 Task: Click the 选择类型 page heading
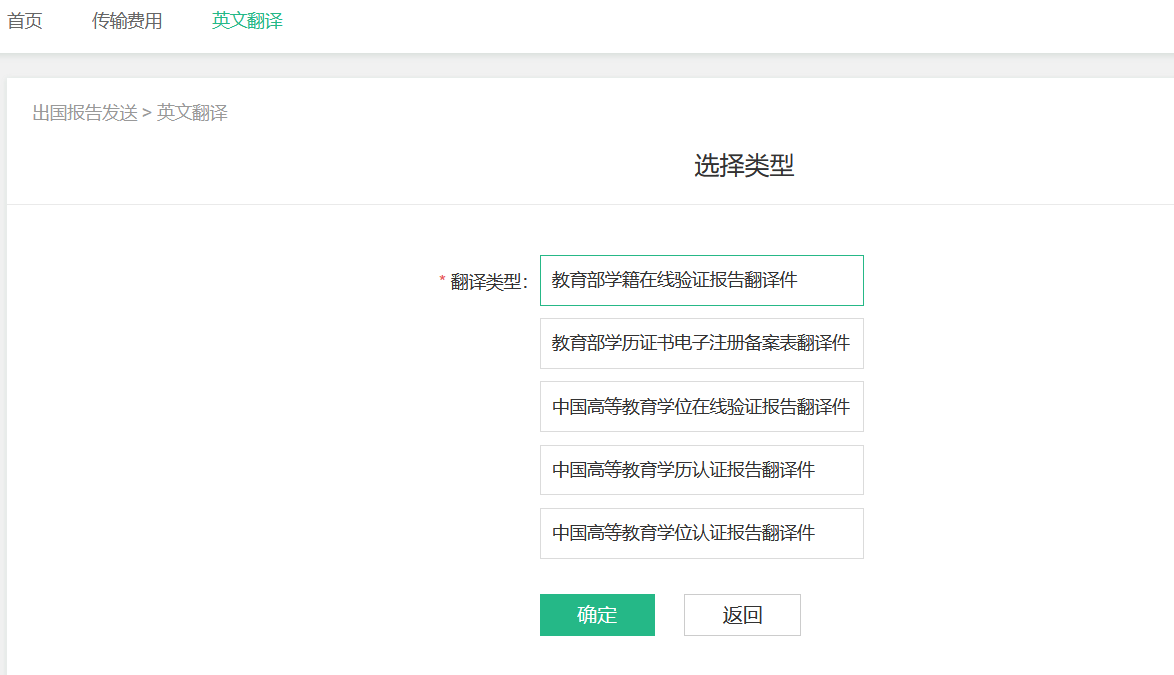[x=743, y=165]
